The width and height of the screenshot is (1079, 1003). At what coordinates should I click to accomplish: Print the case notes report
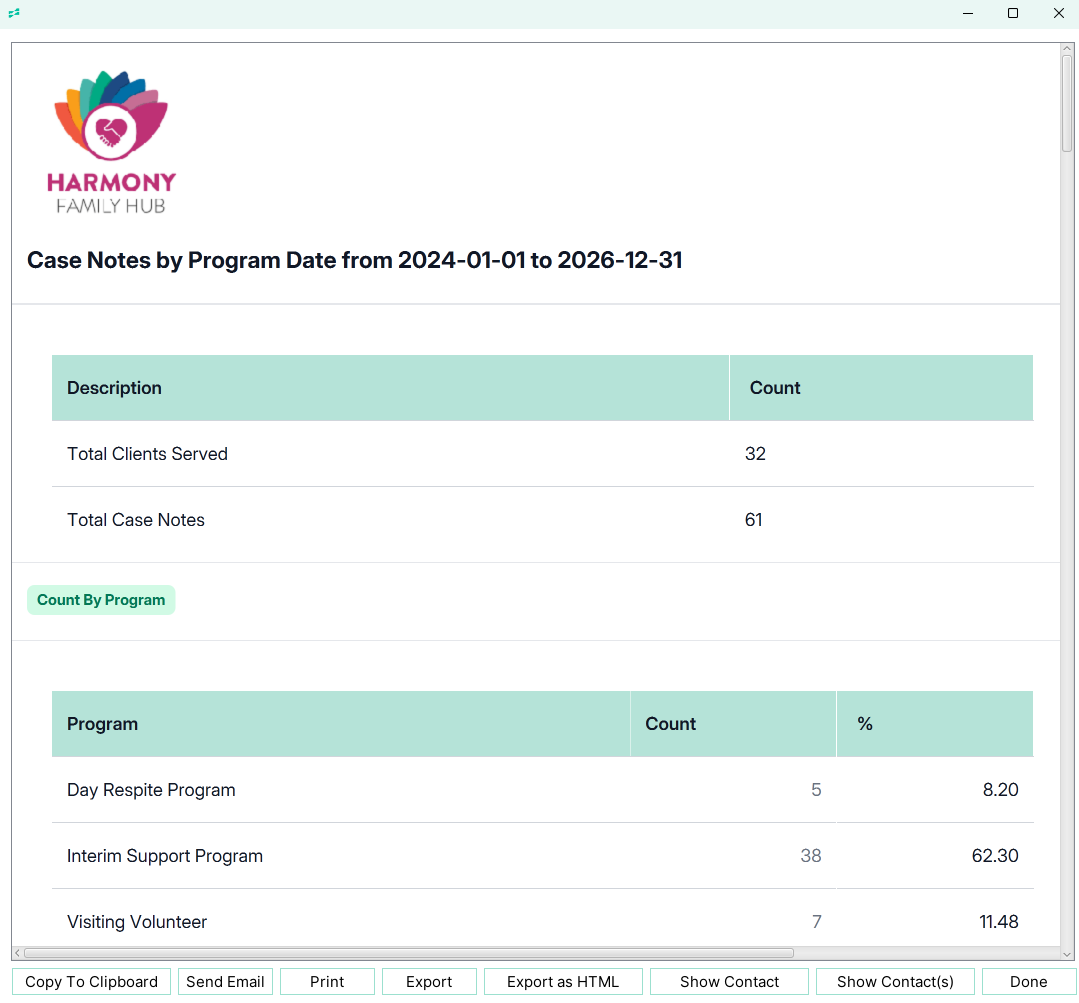(327, 981)
